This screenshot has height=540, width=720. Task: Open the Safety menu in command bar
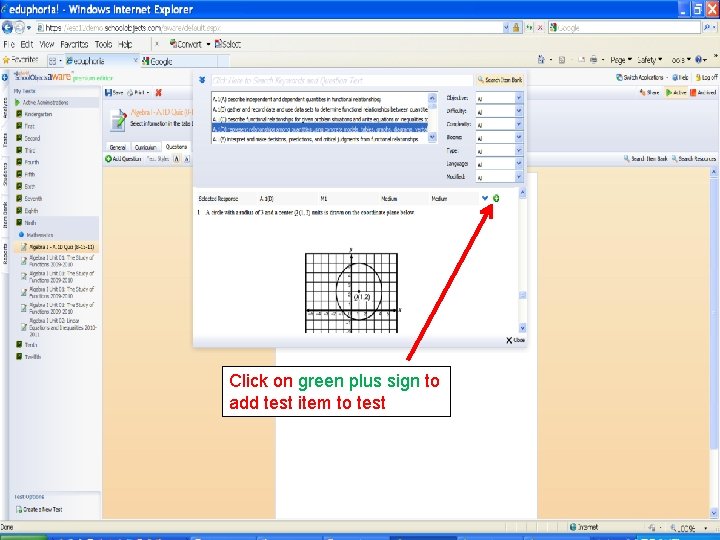click(650, 60)
